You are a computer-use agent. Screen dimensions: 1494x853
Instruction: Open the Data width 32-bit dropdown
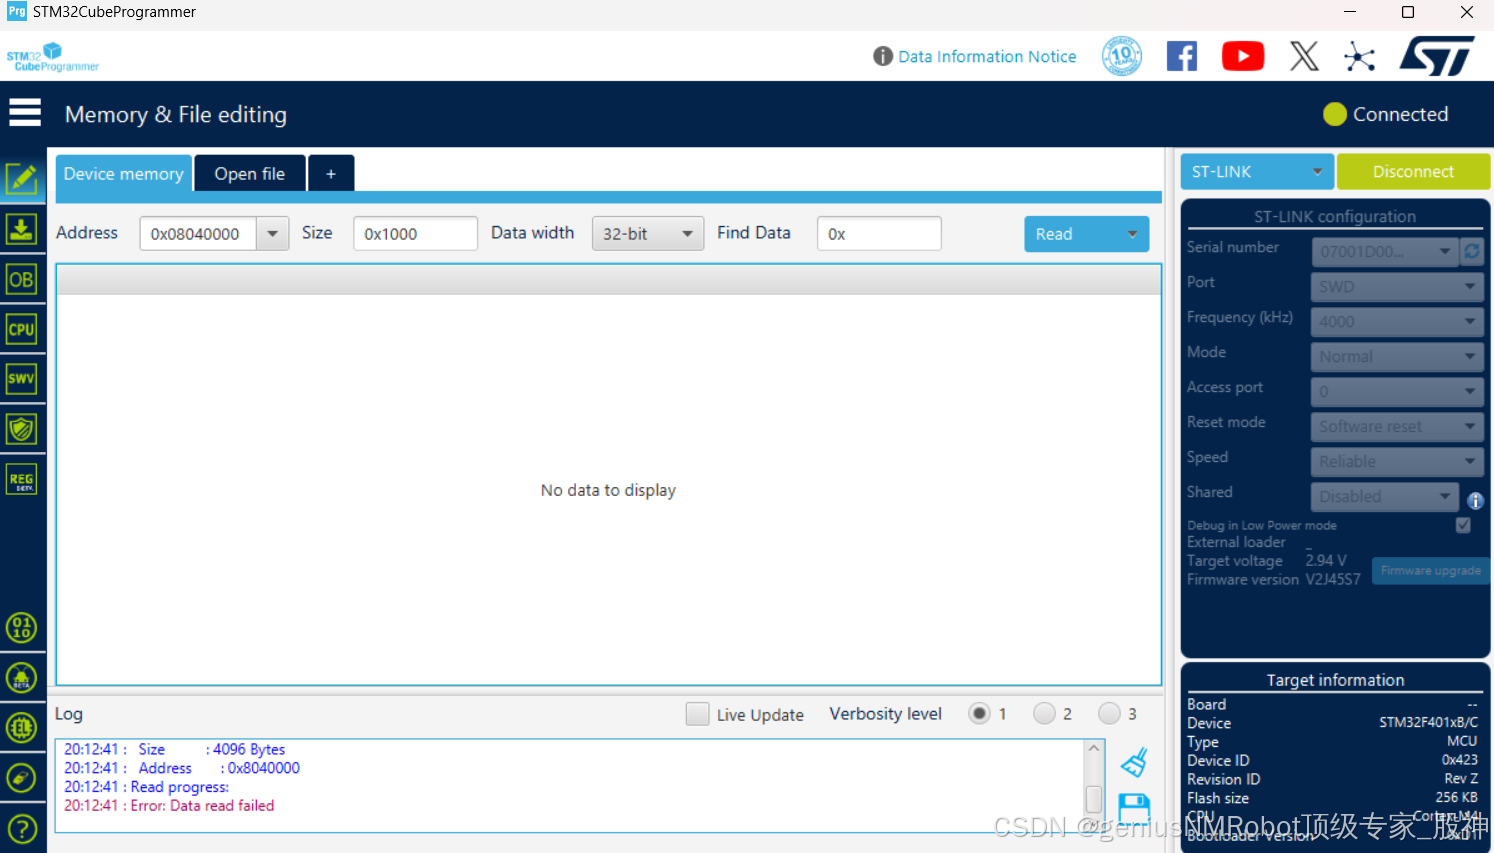tap(648, 233)
